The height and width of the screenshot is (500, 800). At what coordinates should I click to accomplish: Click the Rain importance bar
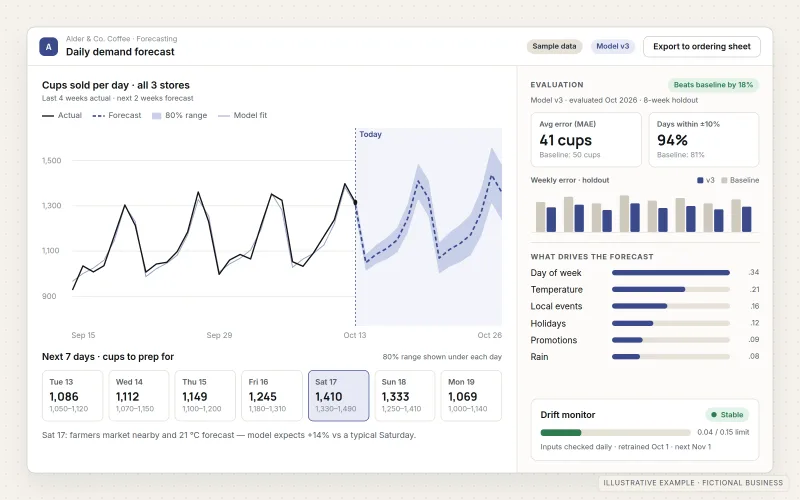point(671,357)
